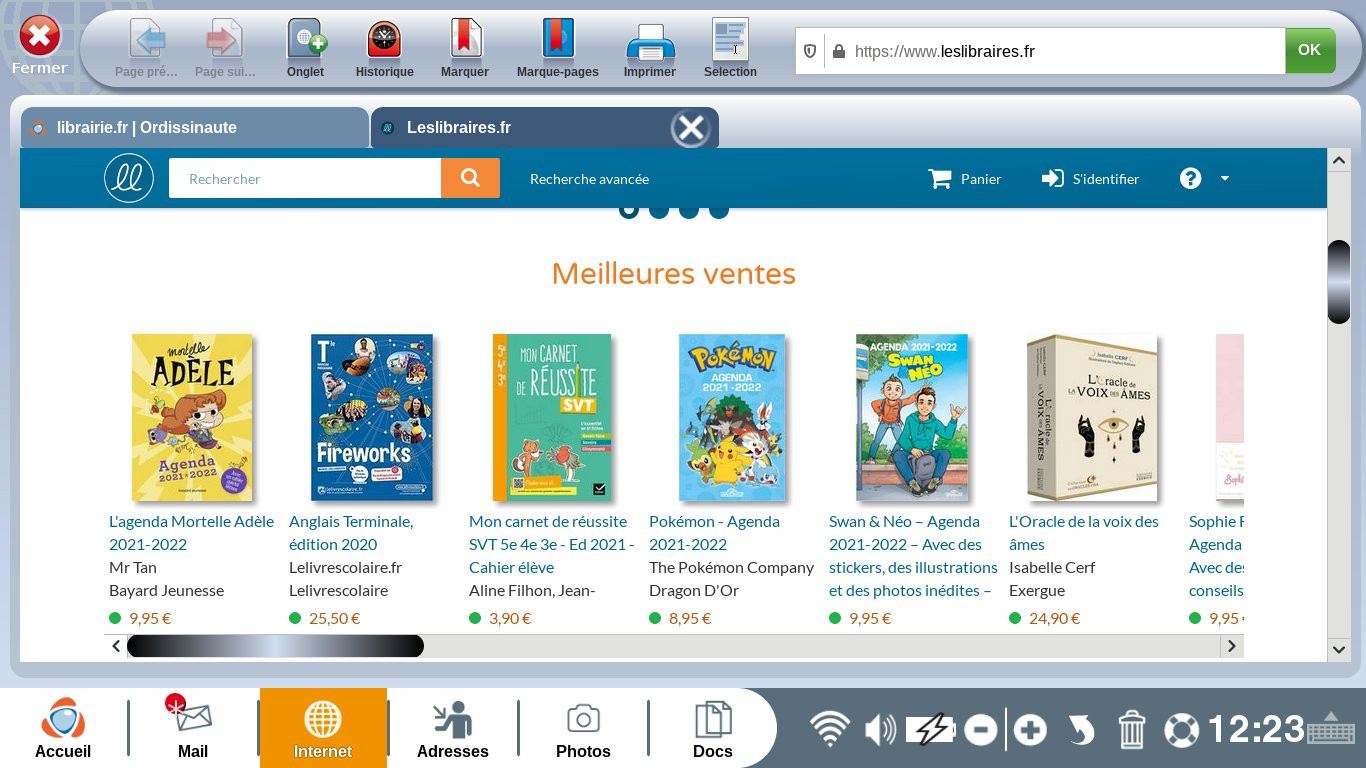Switch to librairie.fr Ordissinaute tab
Viewport: 1366px width, 768px height.
pyautogui.click(x=194, y=128)
